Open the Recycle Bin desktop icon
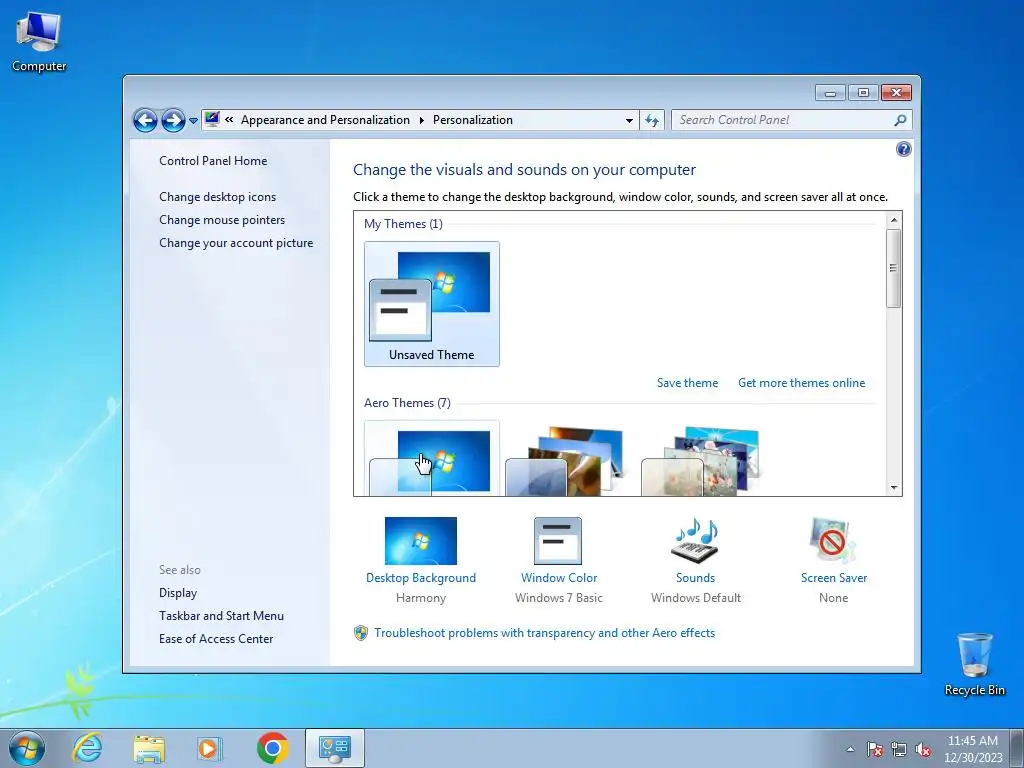This screenshot has height=768, width=1024. pyautogui.click(x=974, y=664)
